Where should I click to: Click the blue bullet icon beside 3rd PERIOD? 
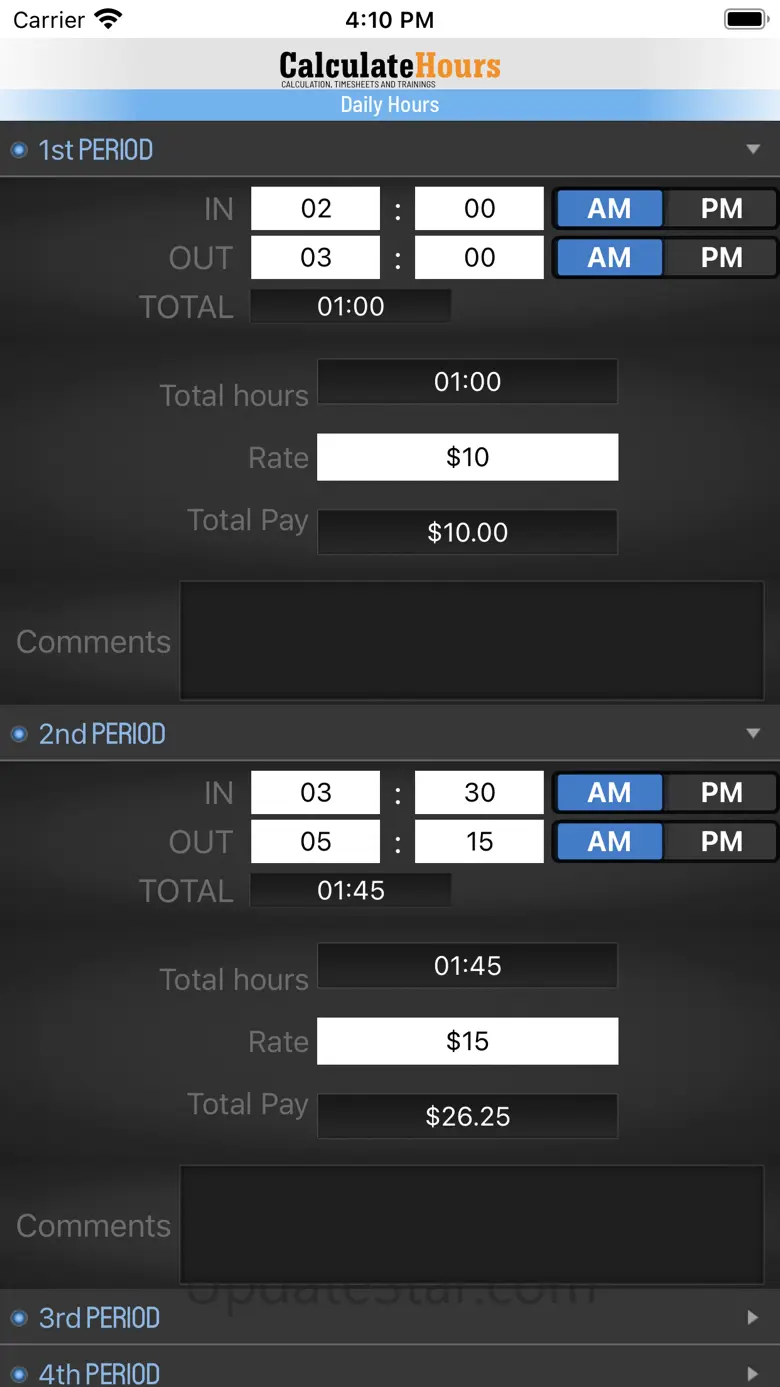[18, 1319]
